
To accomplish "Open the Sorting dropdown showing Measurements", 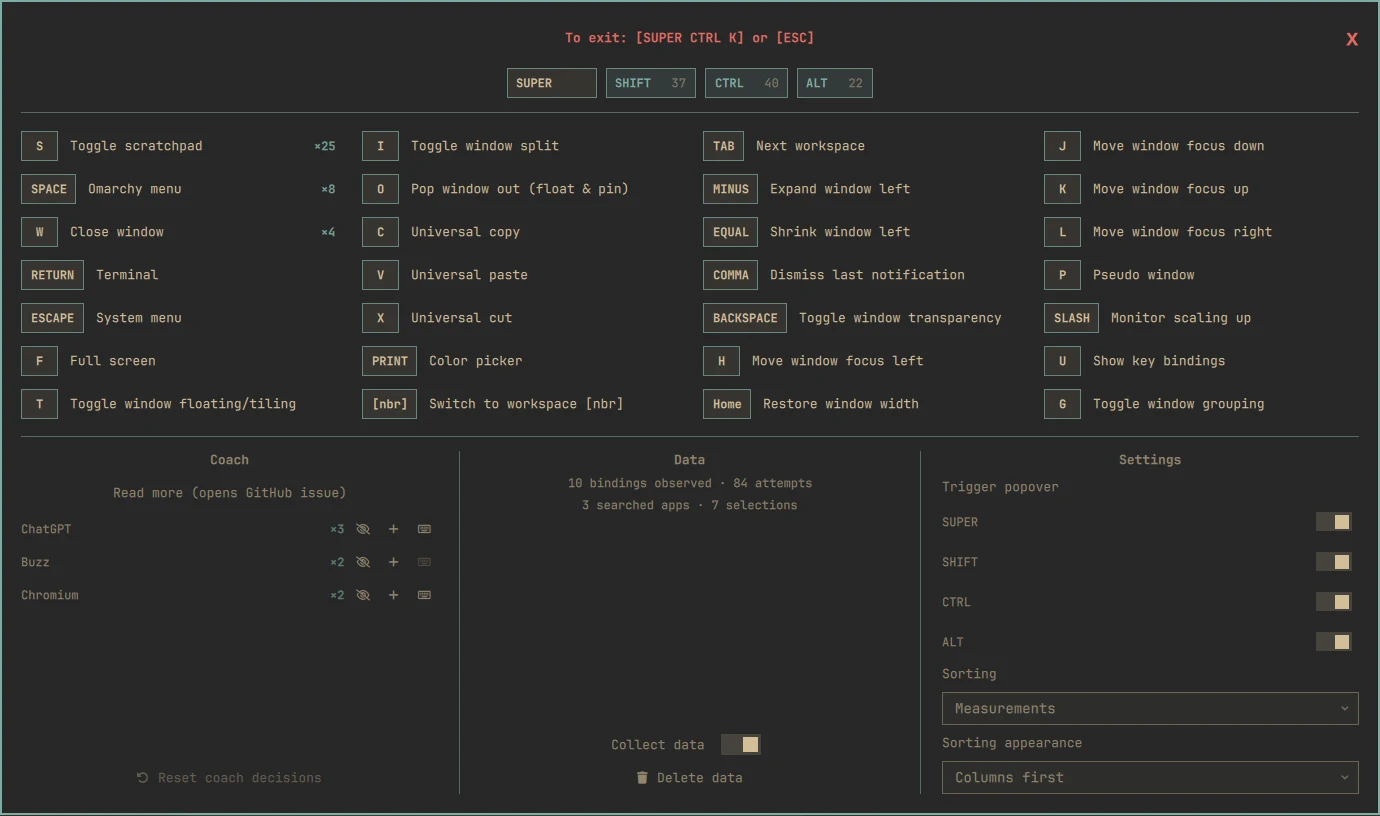I will 1150,708.
